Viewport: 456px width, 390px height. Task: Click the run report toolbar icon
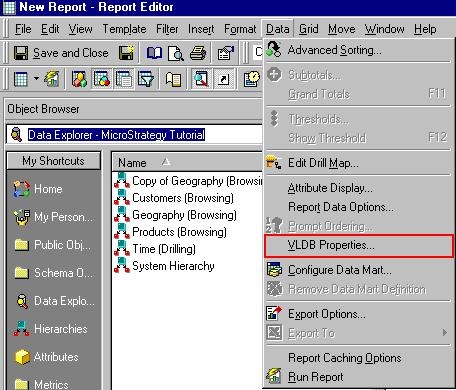point(52,79)
